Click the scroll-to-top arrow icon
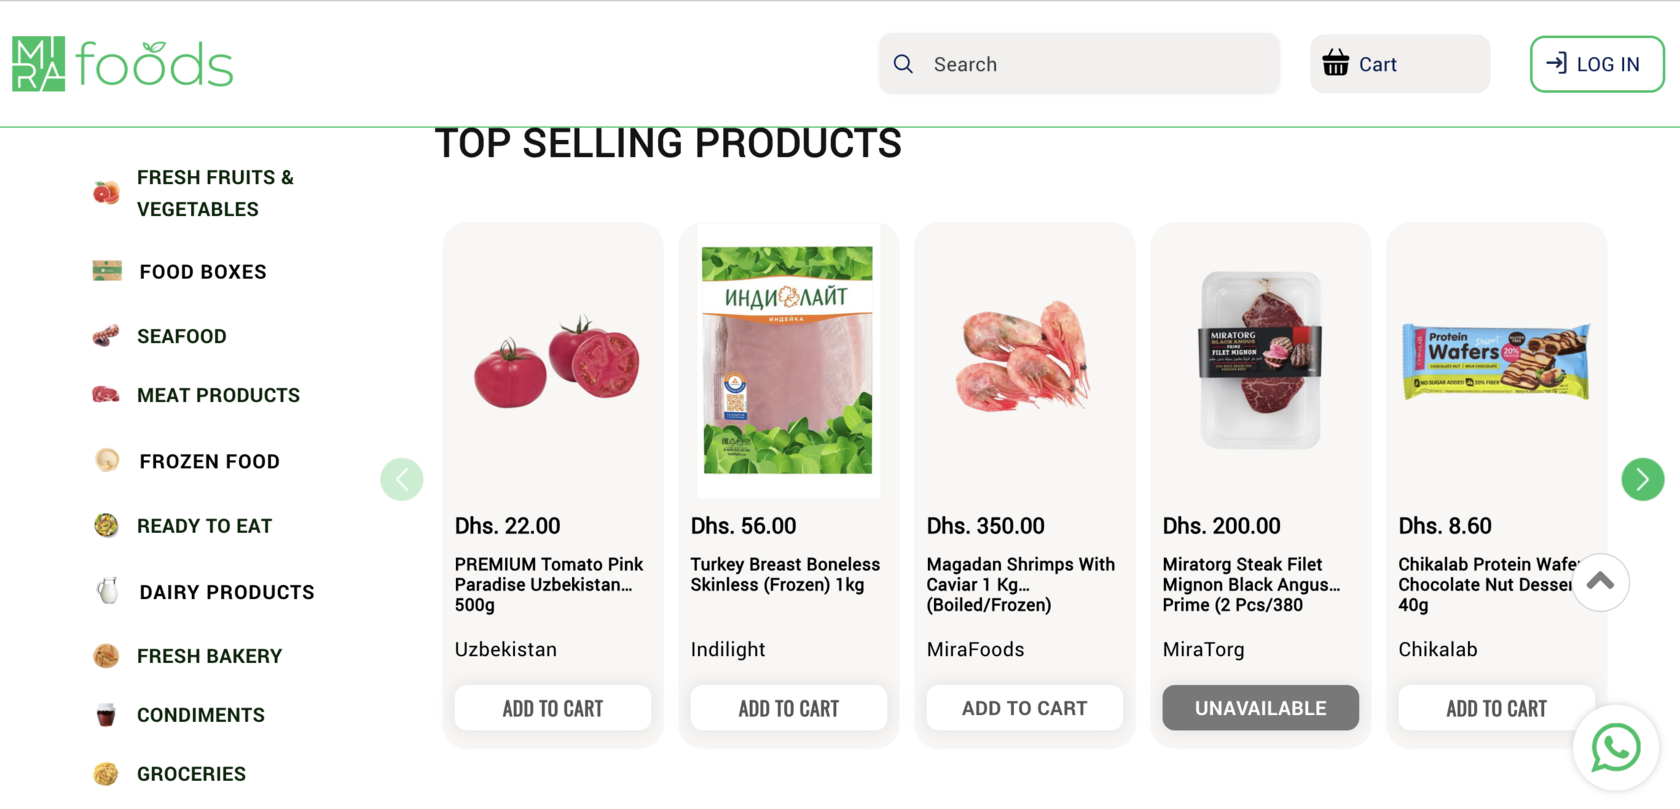This screenshot has height=809, width=1680. click(1600, 582)
